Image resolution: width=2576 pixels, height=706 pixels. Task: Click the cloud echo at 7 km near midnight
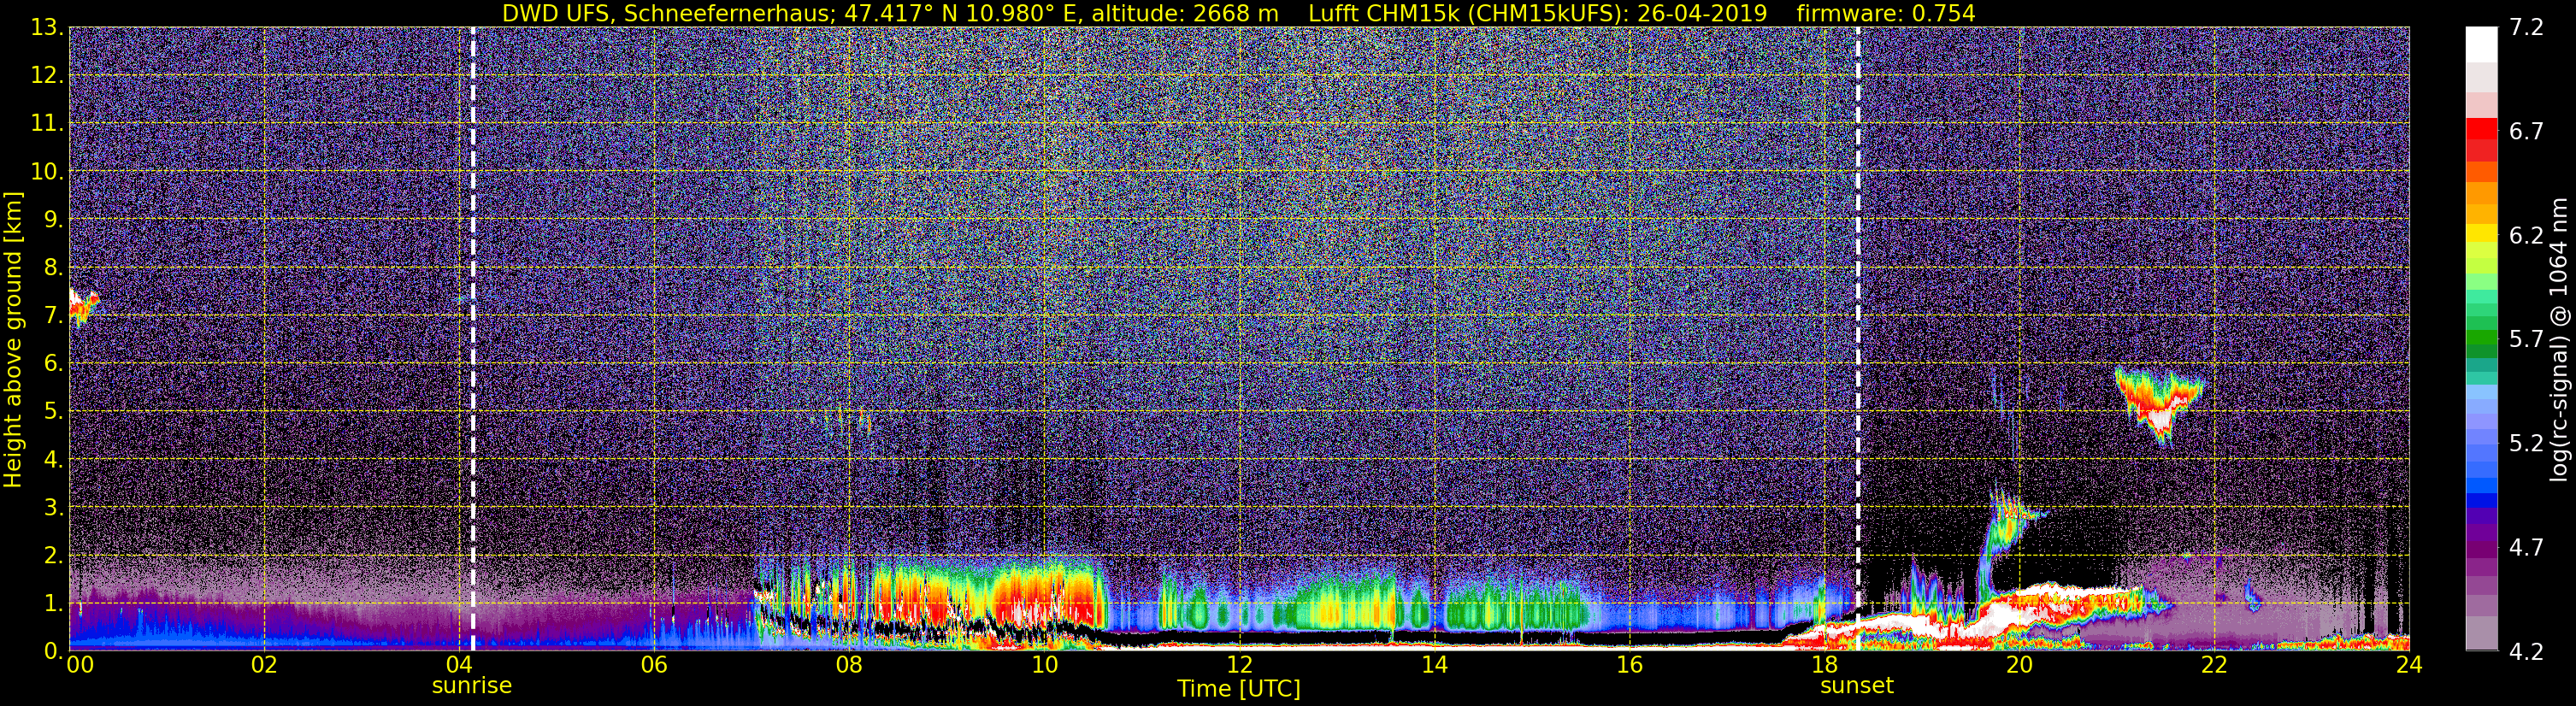pos(83,306)
